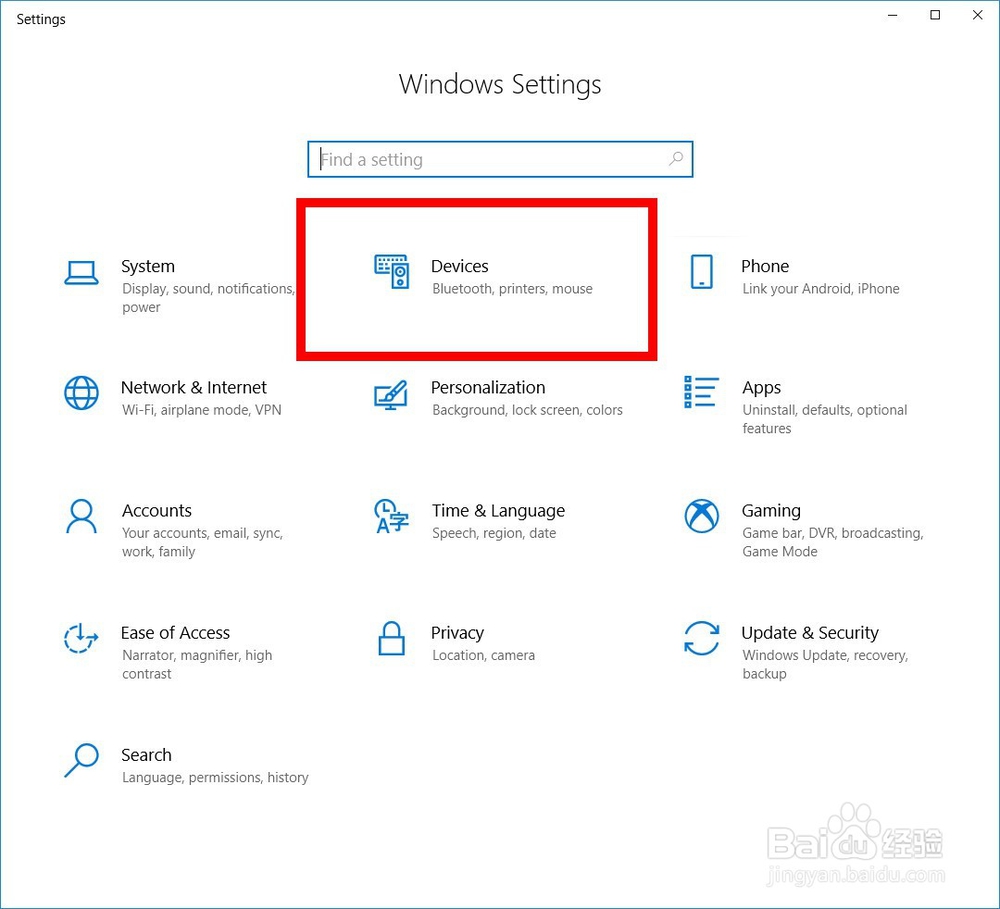This screenshot has height=909, width=1000.
Task: Click the magnifier icon in search box
Action: (x=676, y=158)
